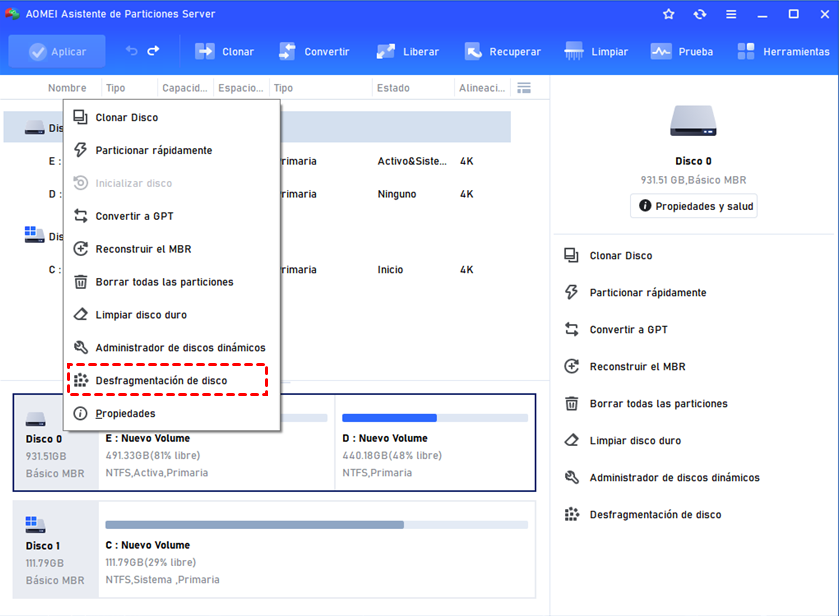Select the D: partition row in the list
The image size is (839, 616).
click(x=257, y=194)
